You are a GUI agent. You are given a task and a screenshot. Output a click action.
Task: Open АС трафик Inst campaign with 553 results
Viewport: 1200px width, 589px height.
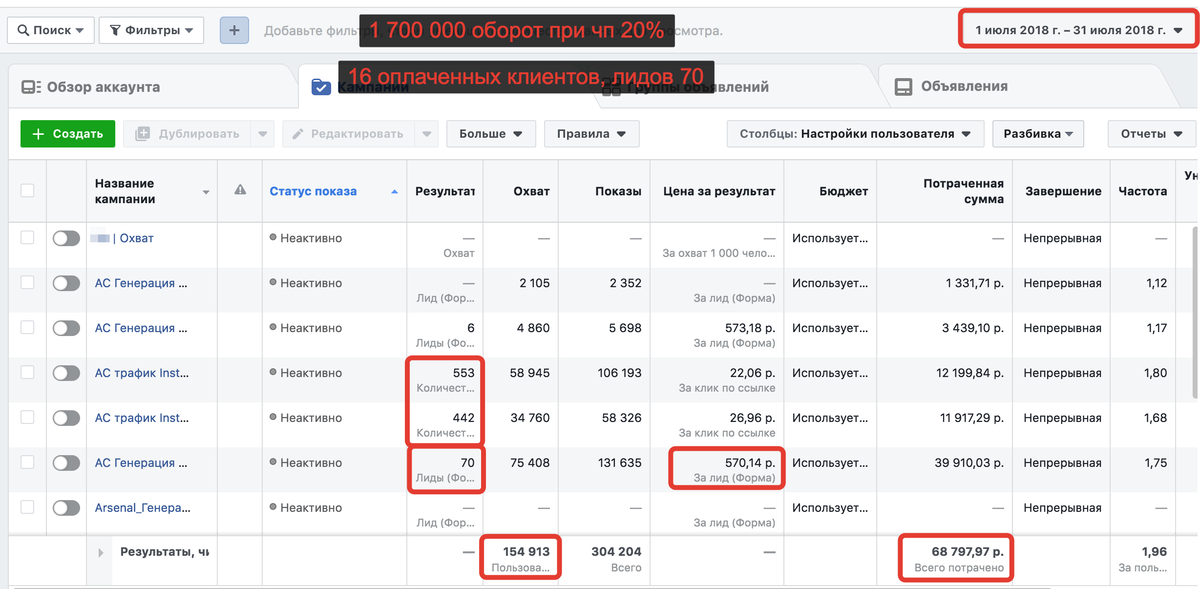(x=141, y=373)
